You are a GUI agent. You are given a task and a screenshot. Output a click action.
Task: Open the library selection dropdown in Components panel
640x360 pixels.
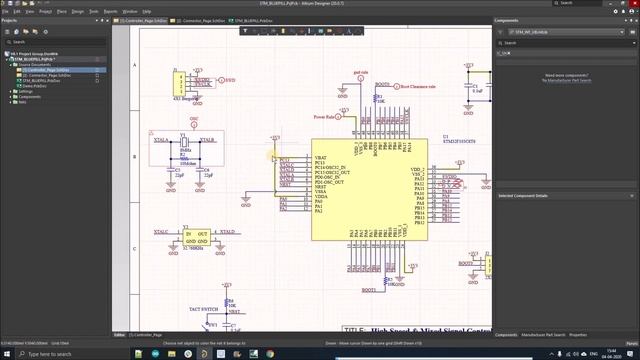(622, 32)
